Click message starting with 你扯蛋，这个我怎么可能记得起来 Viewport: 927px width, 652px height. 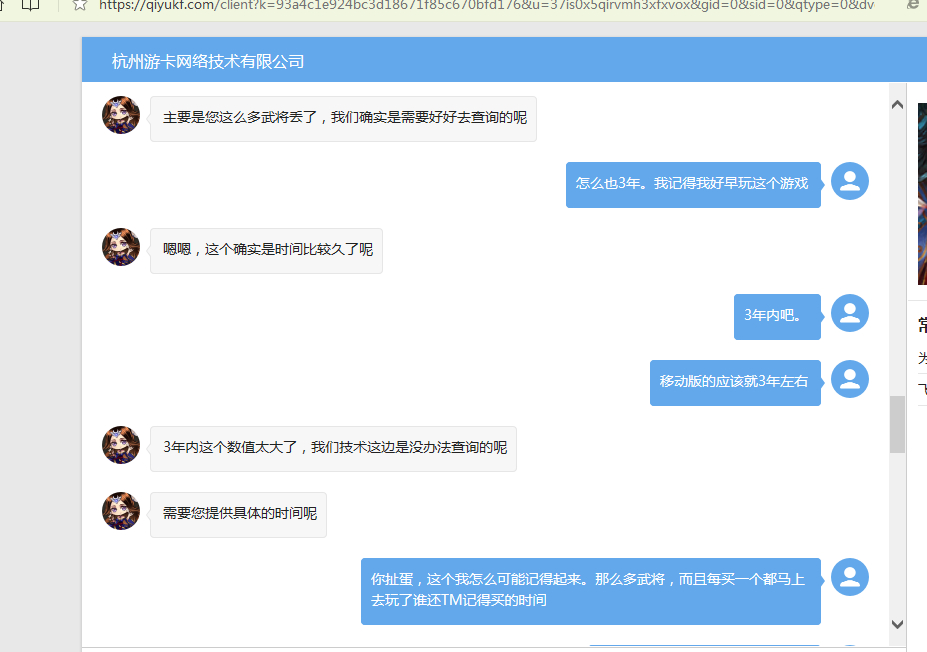pyautogui.click(x=591, y=591)
